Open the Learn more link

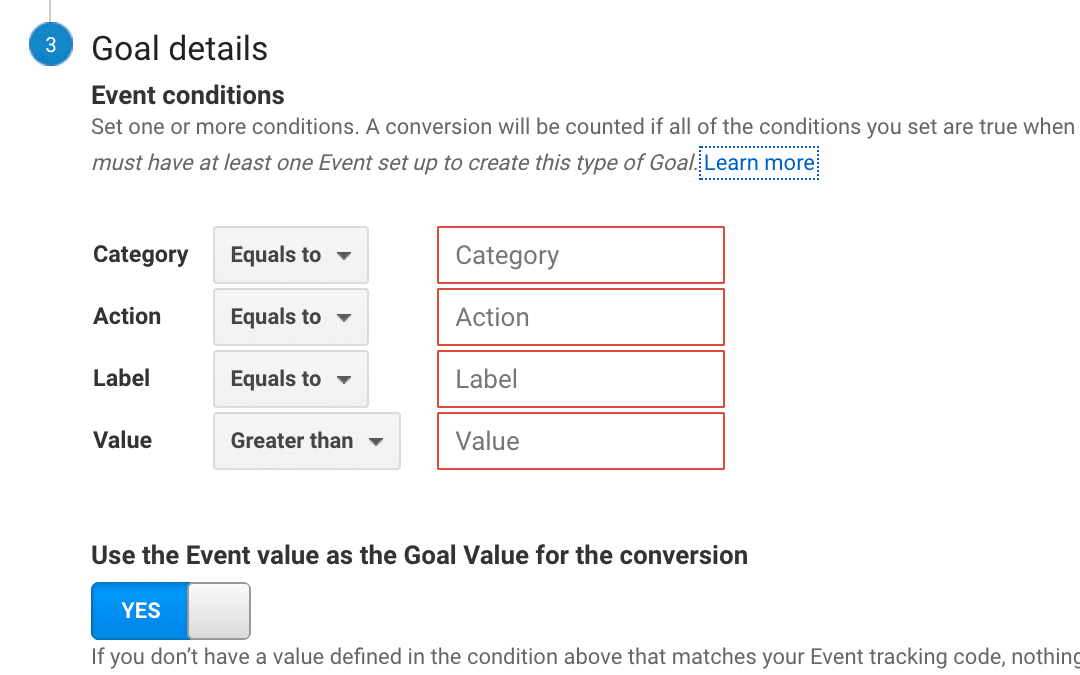click(x=759, y=163)
